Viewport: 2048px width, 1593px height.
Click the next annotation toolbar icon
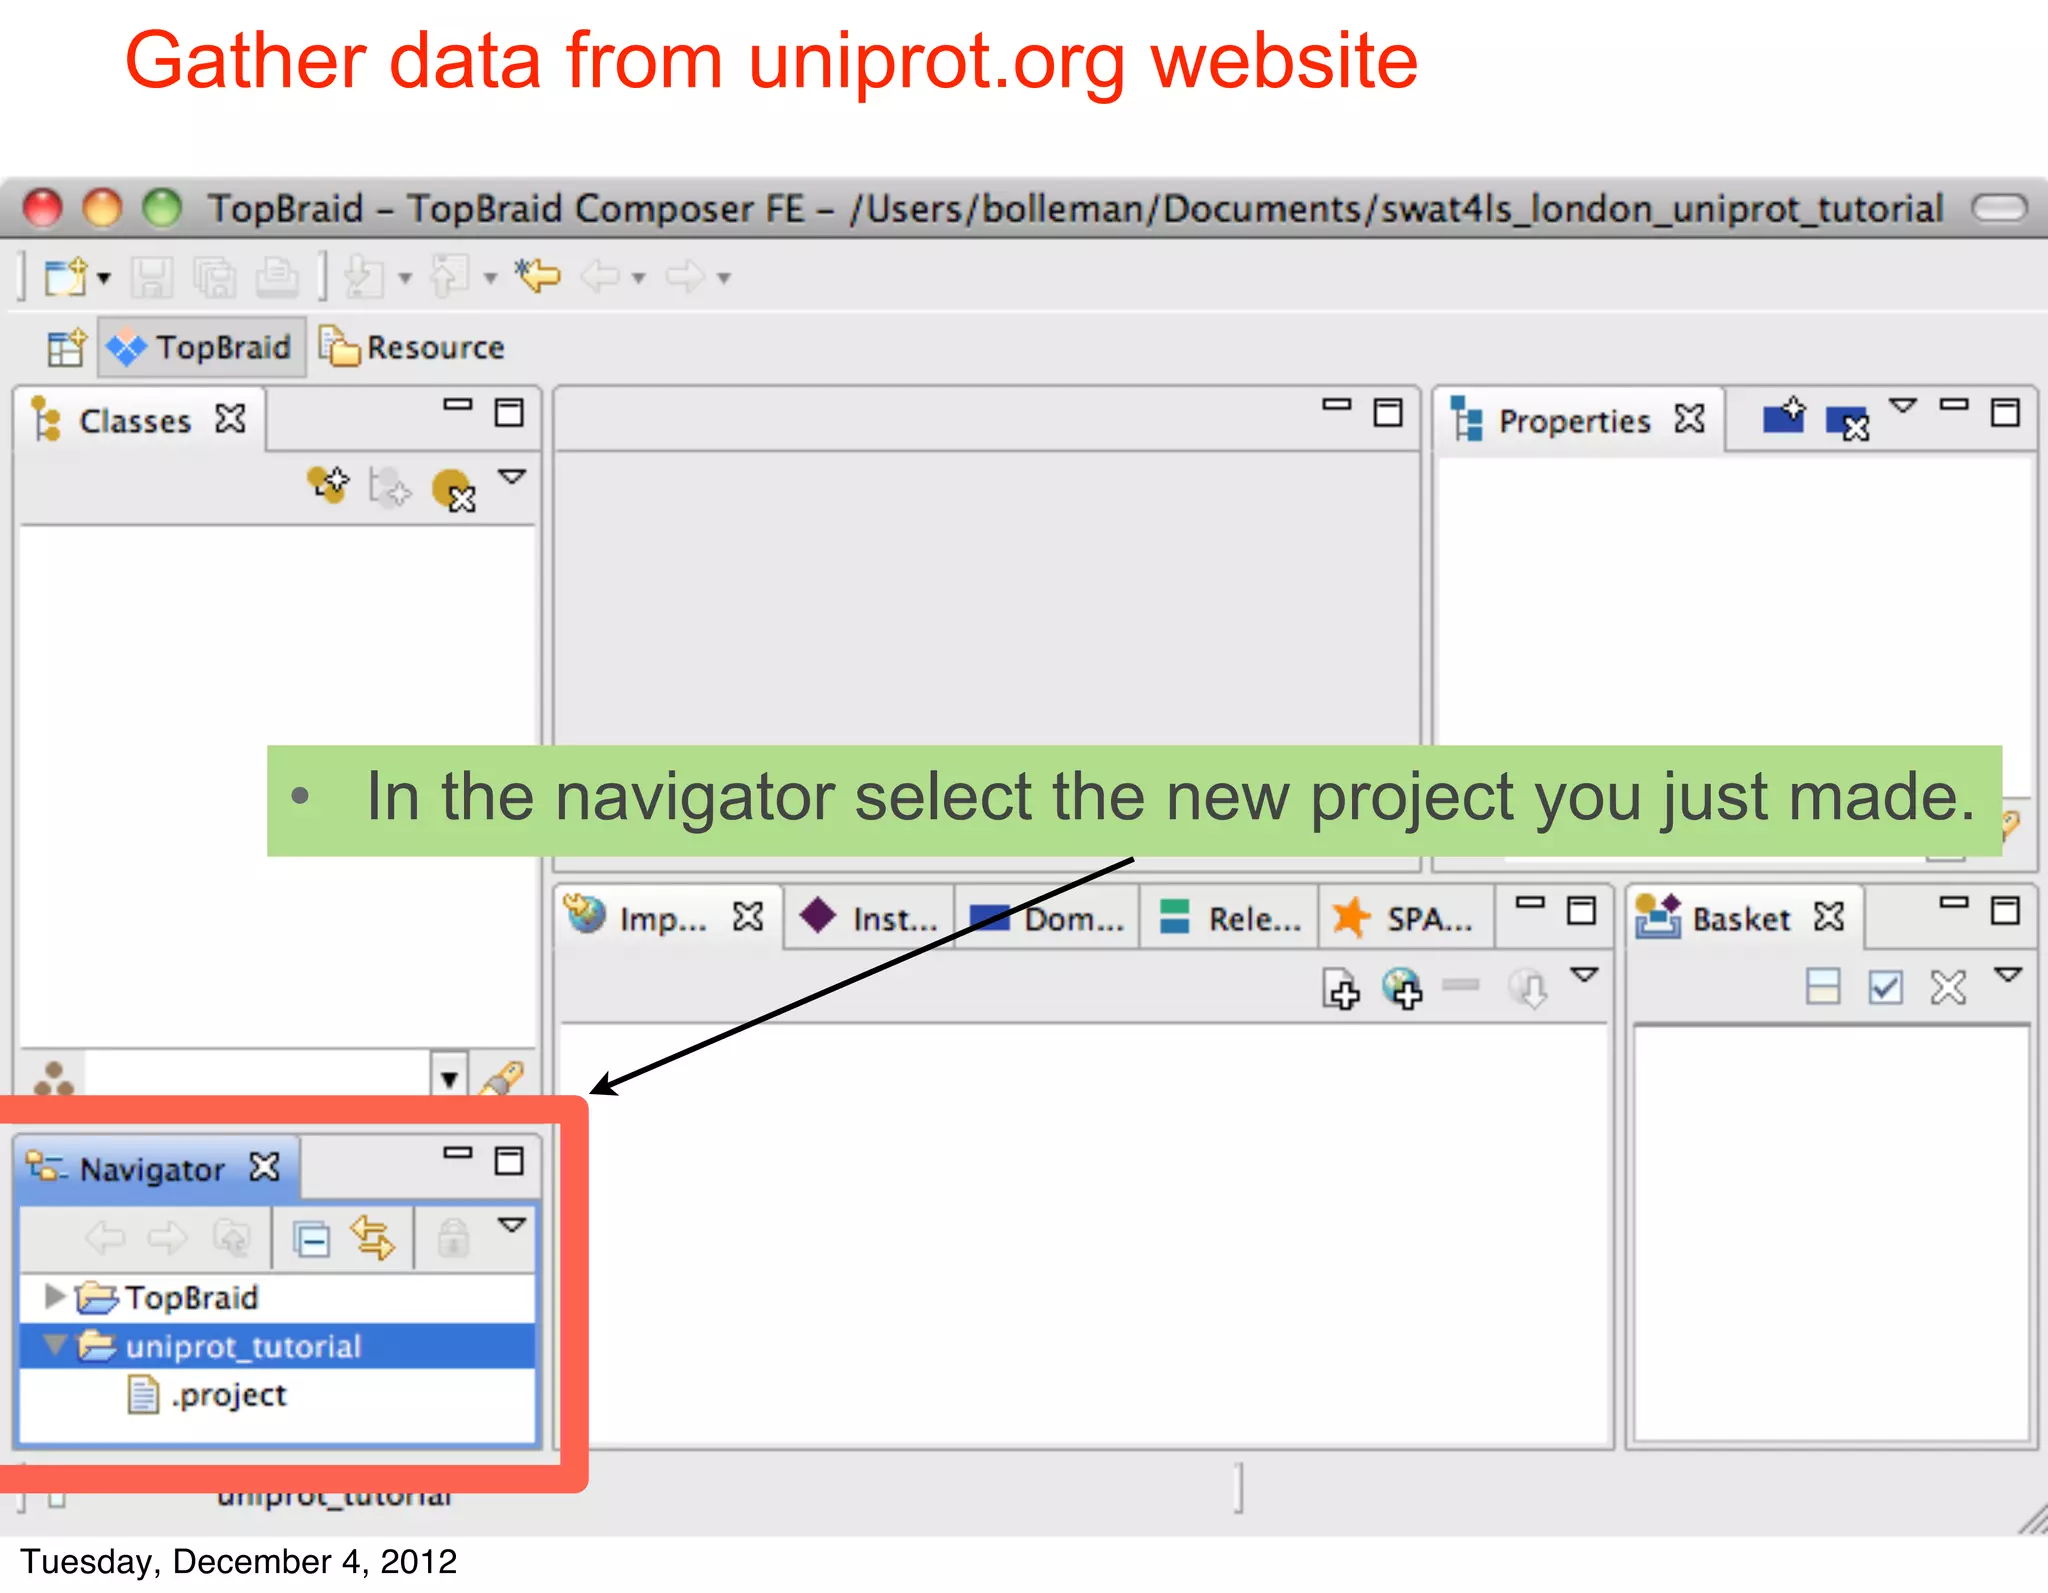(363, 277)
